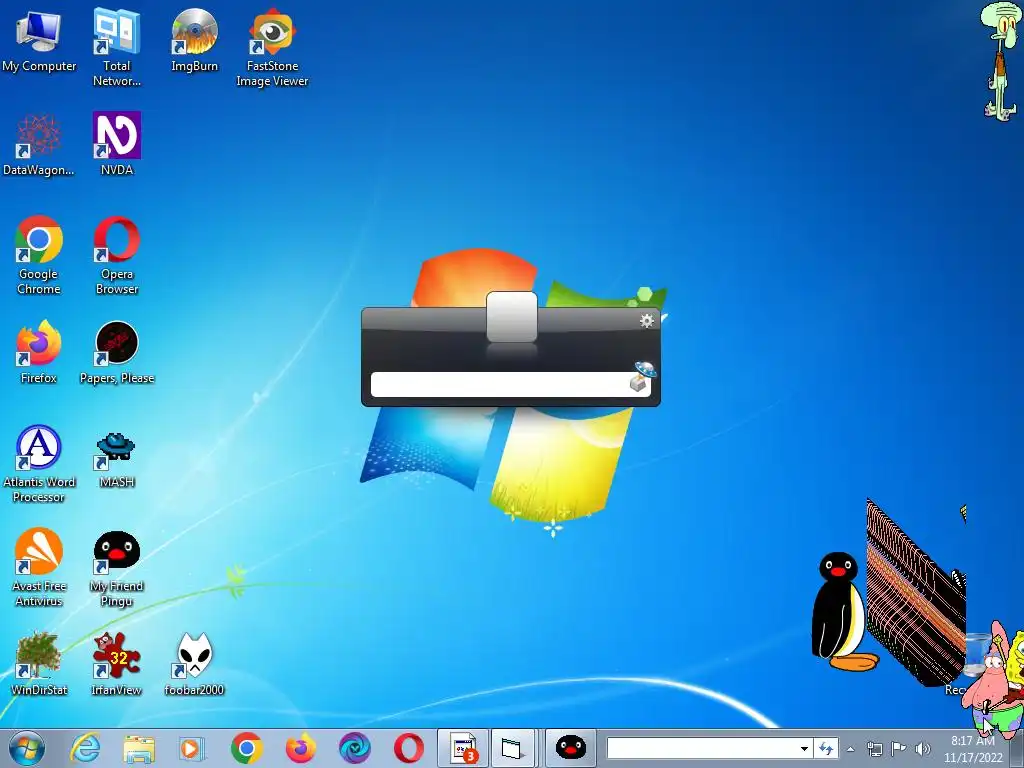Click the taskbar address toolbar text field
This screenshot has width=1024, height=768.
701,748
